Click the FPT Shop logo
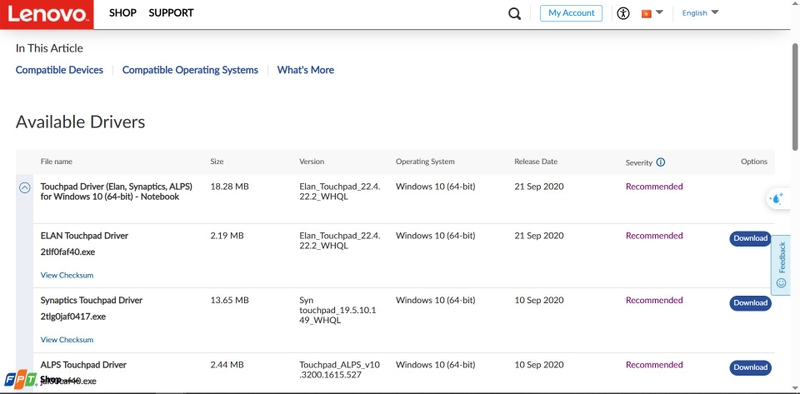This screenshot has height=394, width=800. pyautogui.click(x=29, y=380)
